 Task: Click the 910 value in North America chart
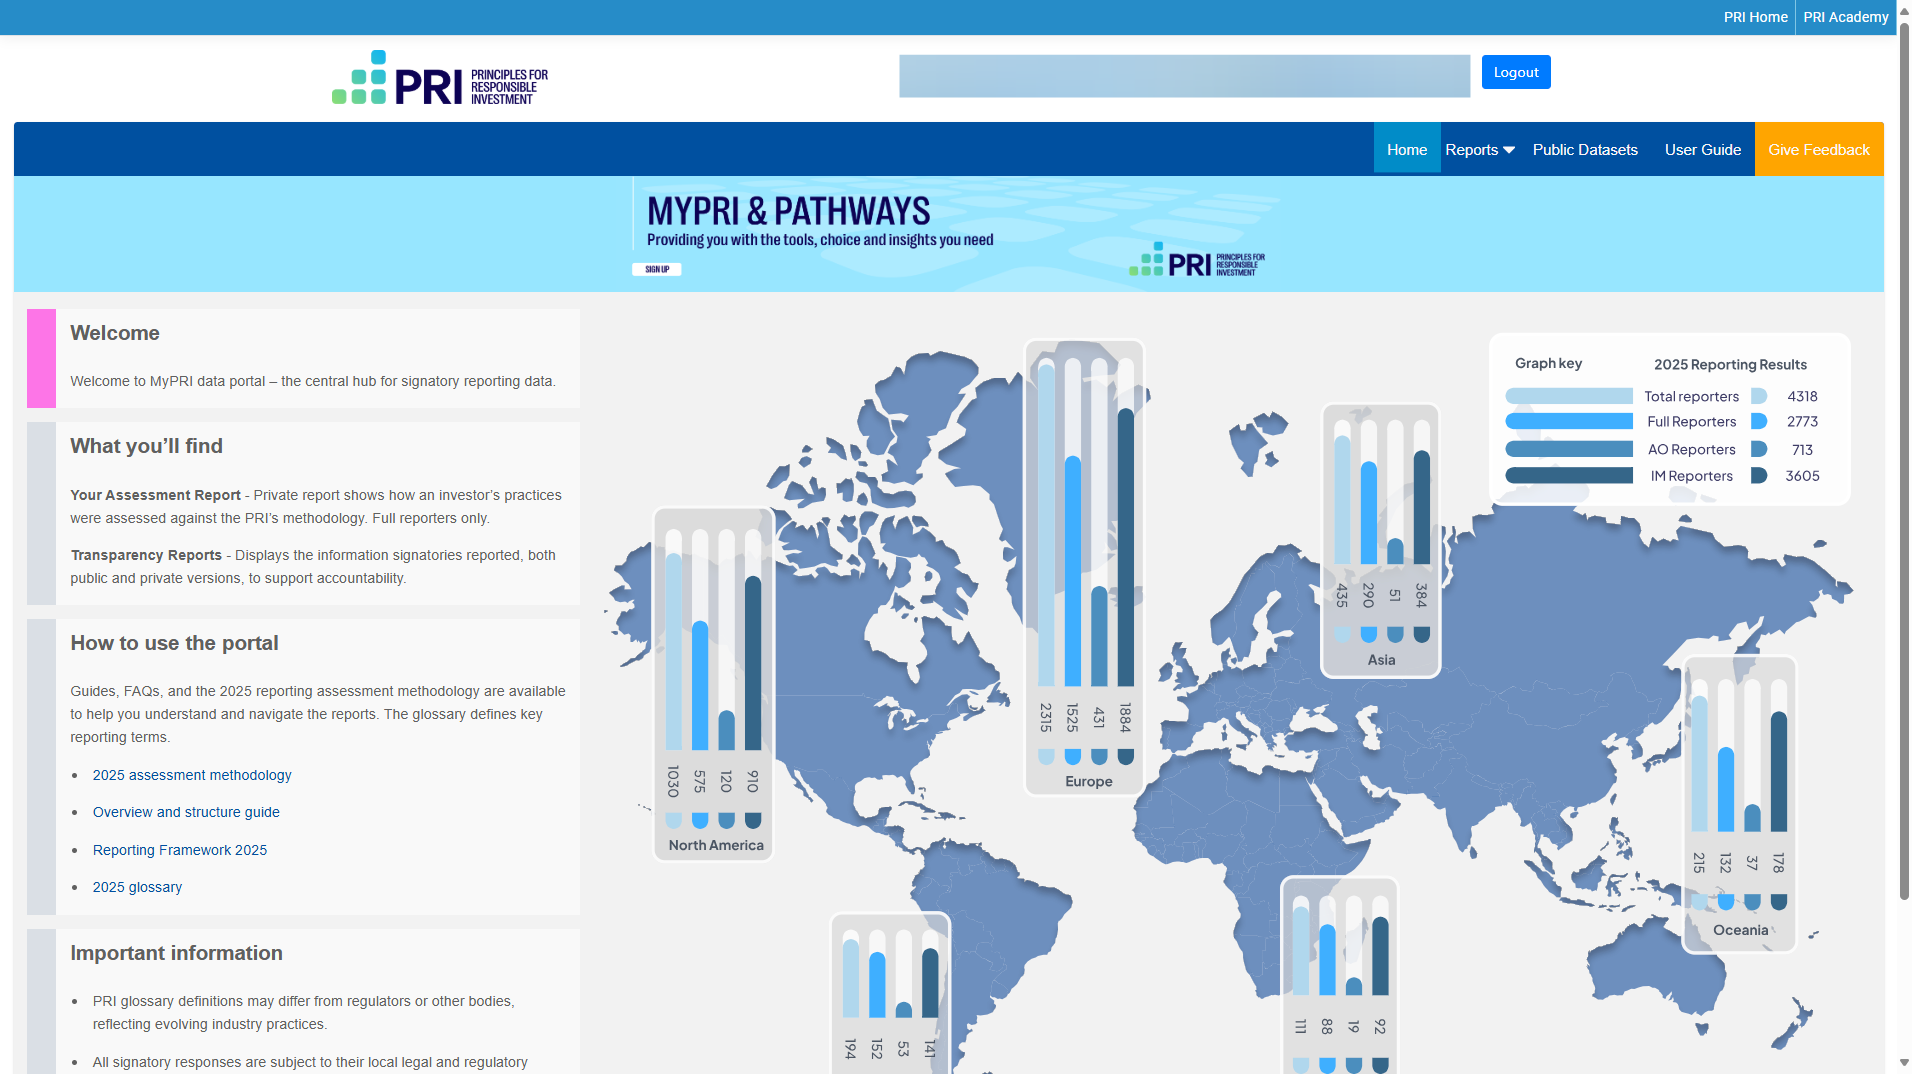[x=753, y=782]
